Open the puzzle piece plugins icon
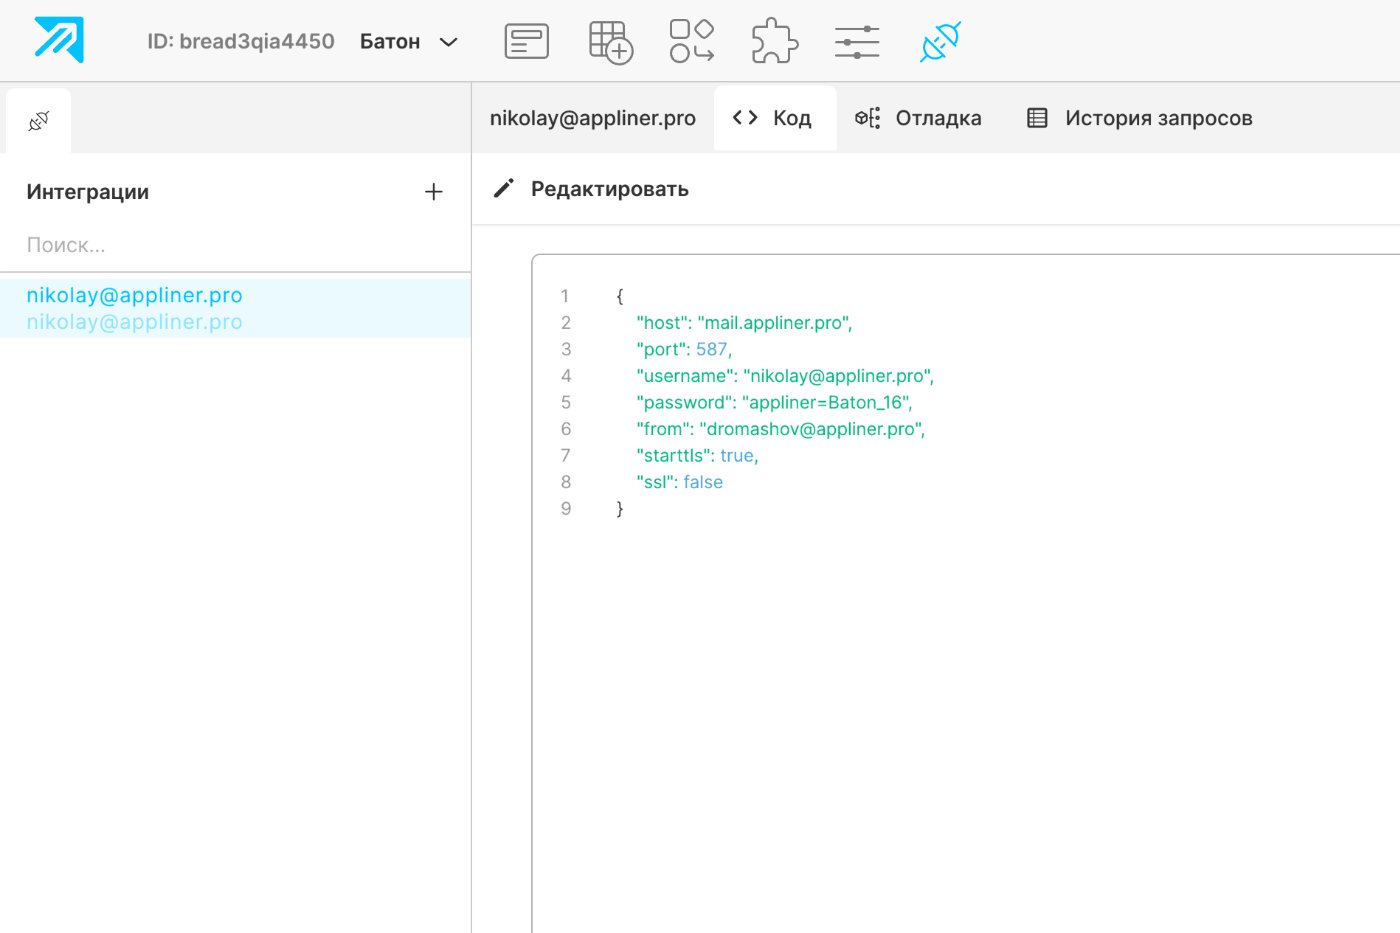This screenshot has height=933, width=1400. coord(774,41)
